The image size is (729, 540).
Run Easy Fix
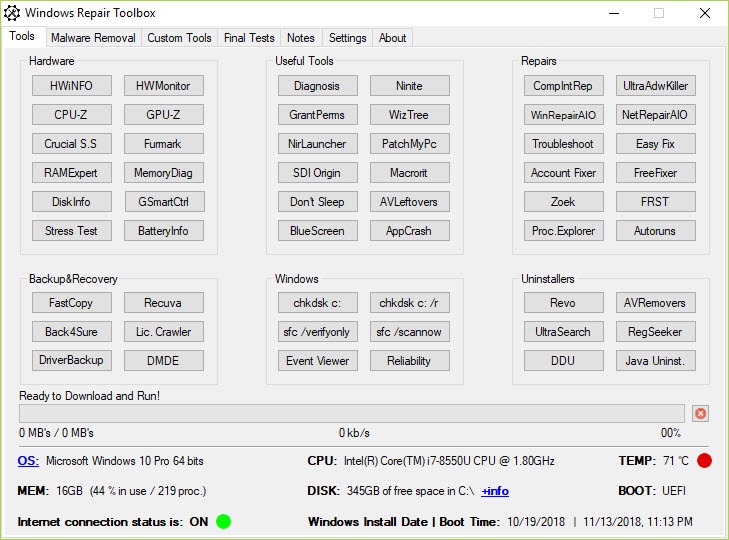tap(656, 144)
